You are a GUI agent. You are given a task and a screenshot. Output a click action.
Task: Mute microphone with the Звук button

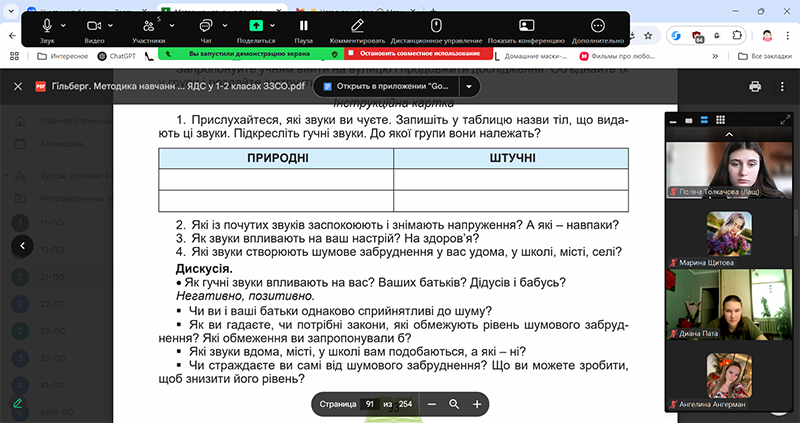[x=47, y=30]
